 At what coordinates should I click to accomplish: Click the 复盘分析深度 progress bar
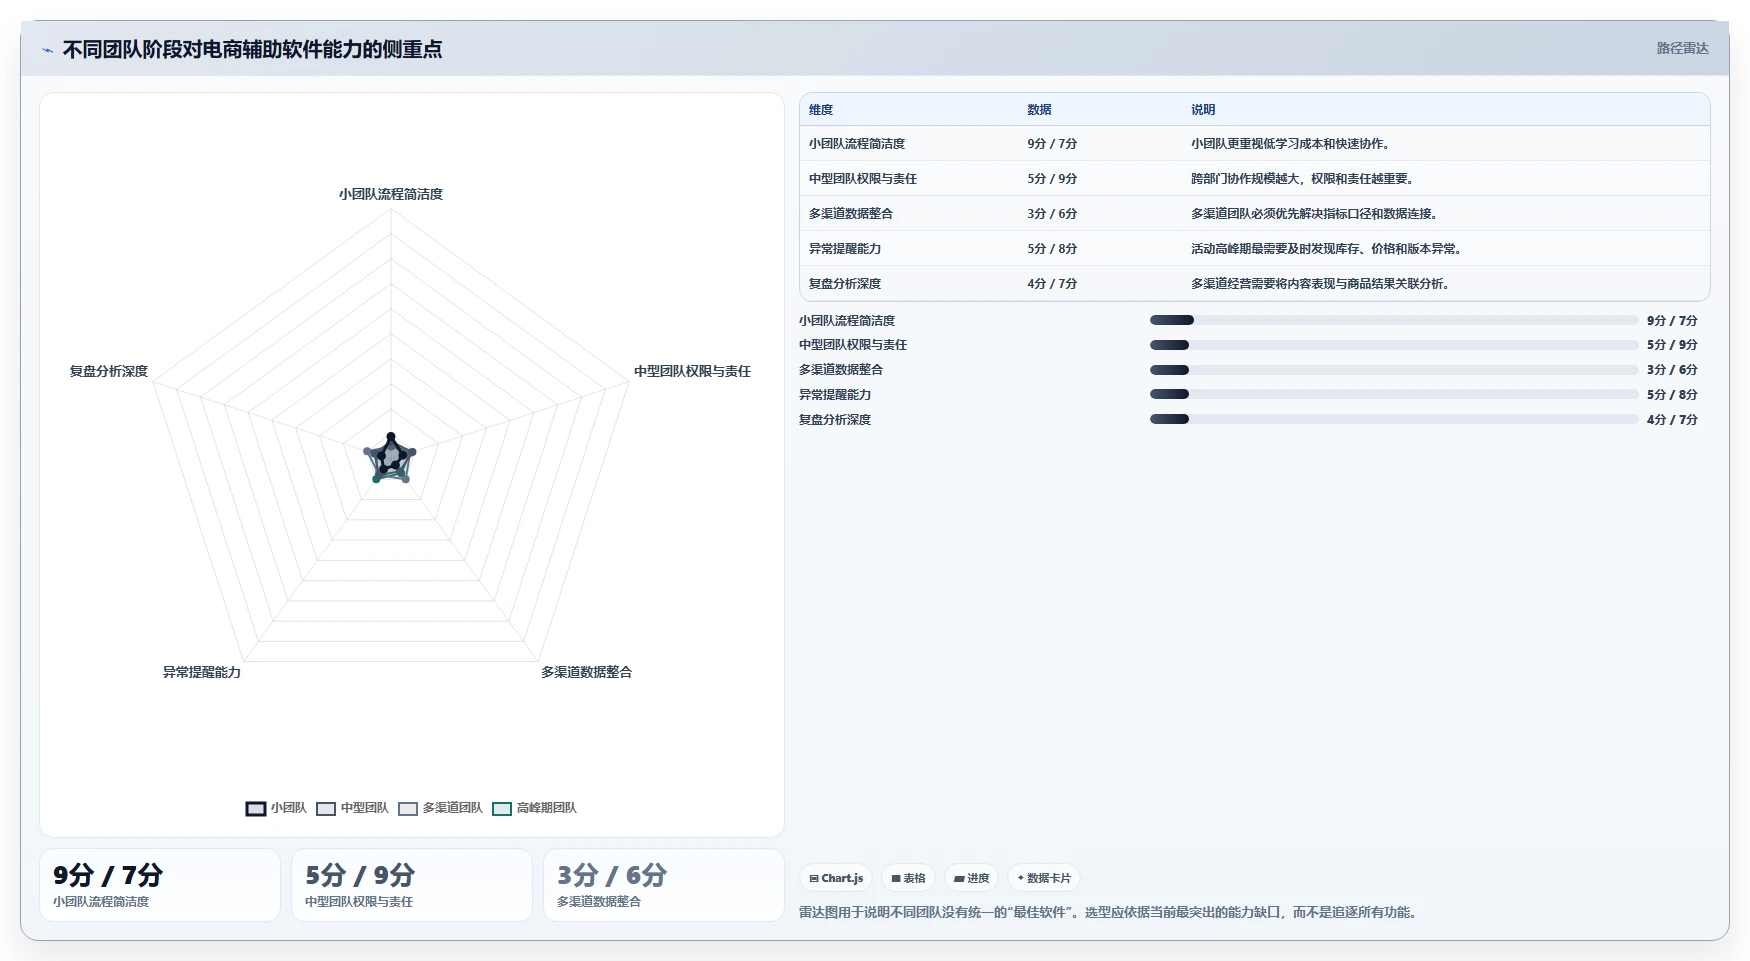(1394, 419)
